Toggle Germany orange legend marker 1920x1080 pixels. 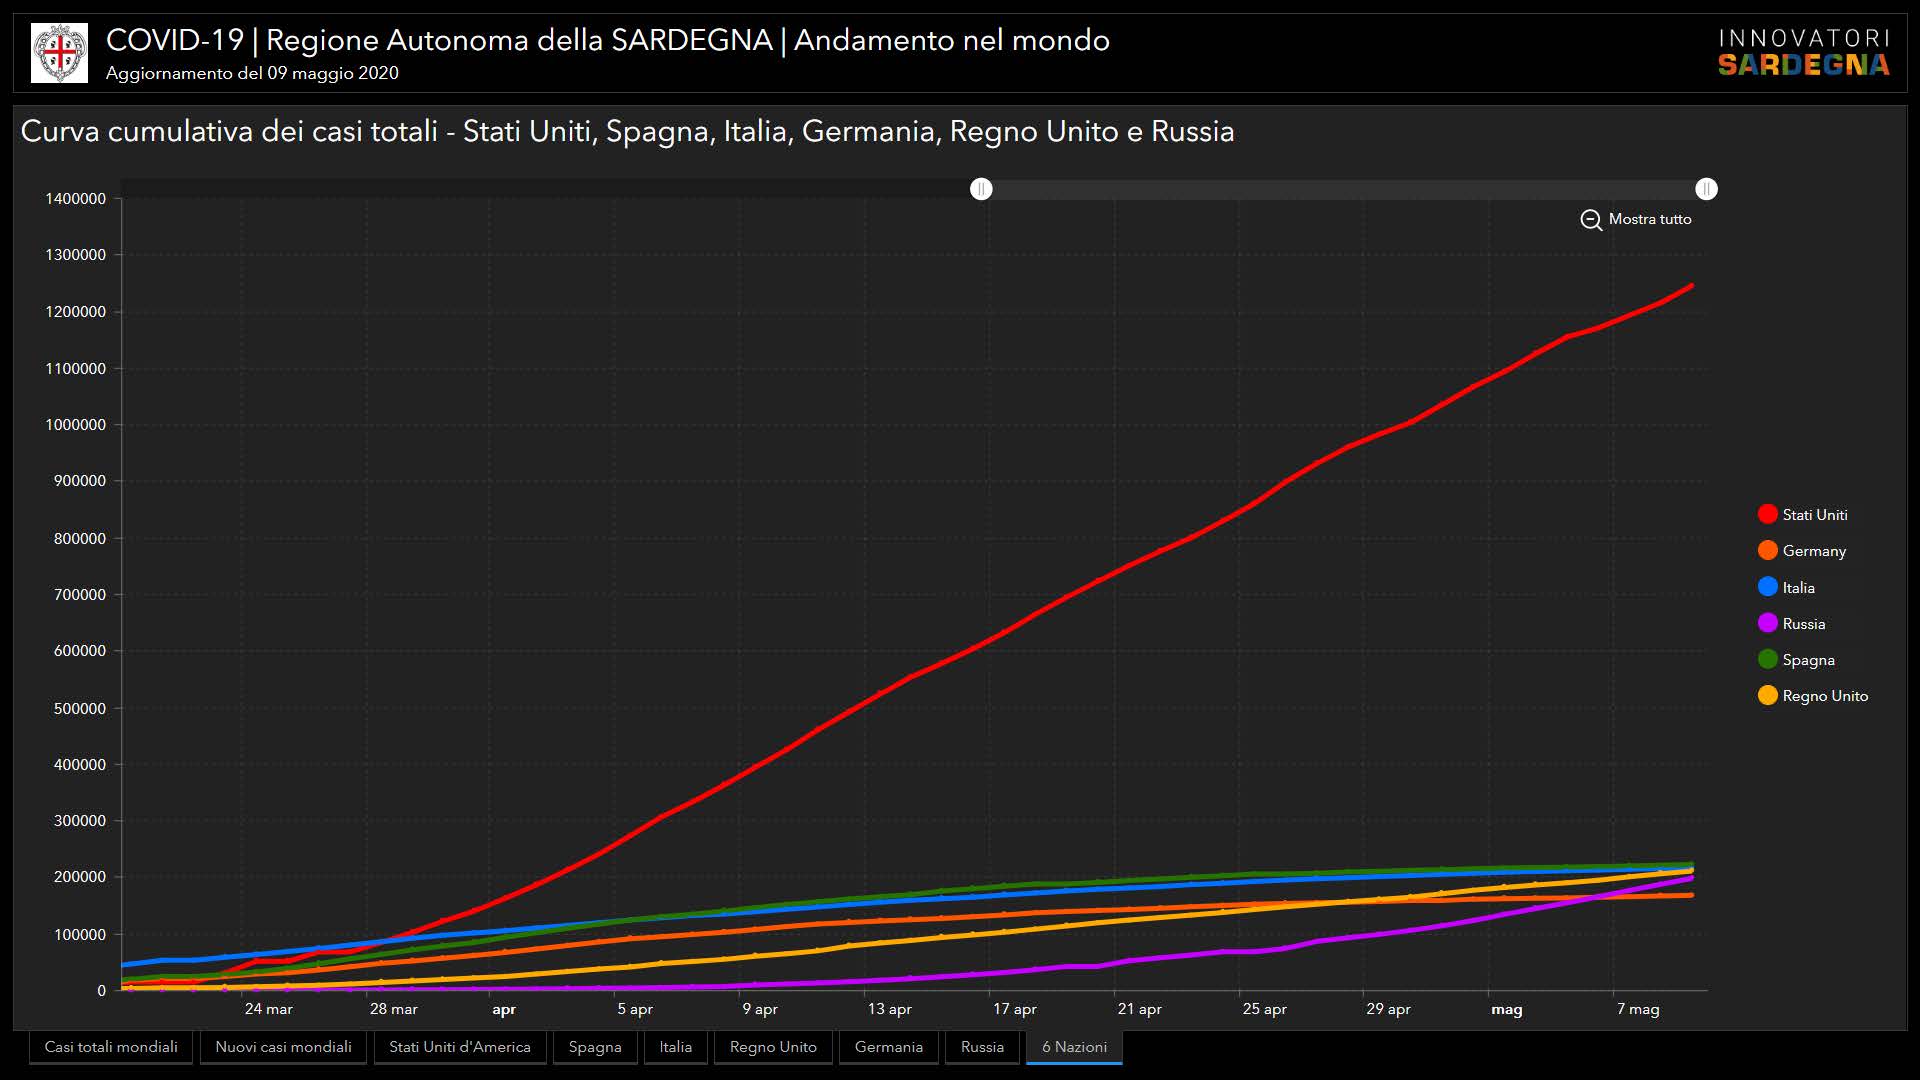[x=1767, y=551]
